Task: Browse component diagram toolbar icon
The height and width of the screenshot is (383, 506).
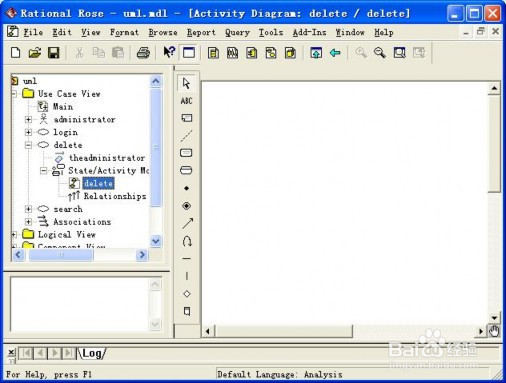Action: click(x=252, y=53)
